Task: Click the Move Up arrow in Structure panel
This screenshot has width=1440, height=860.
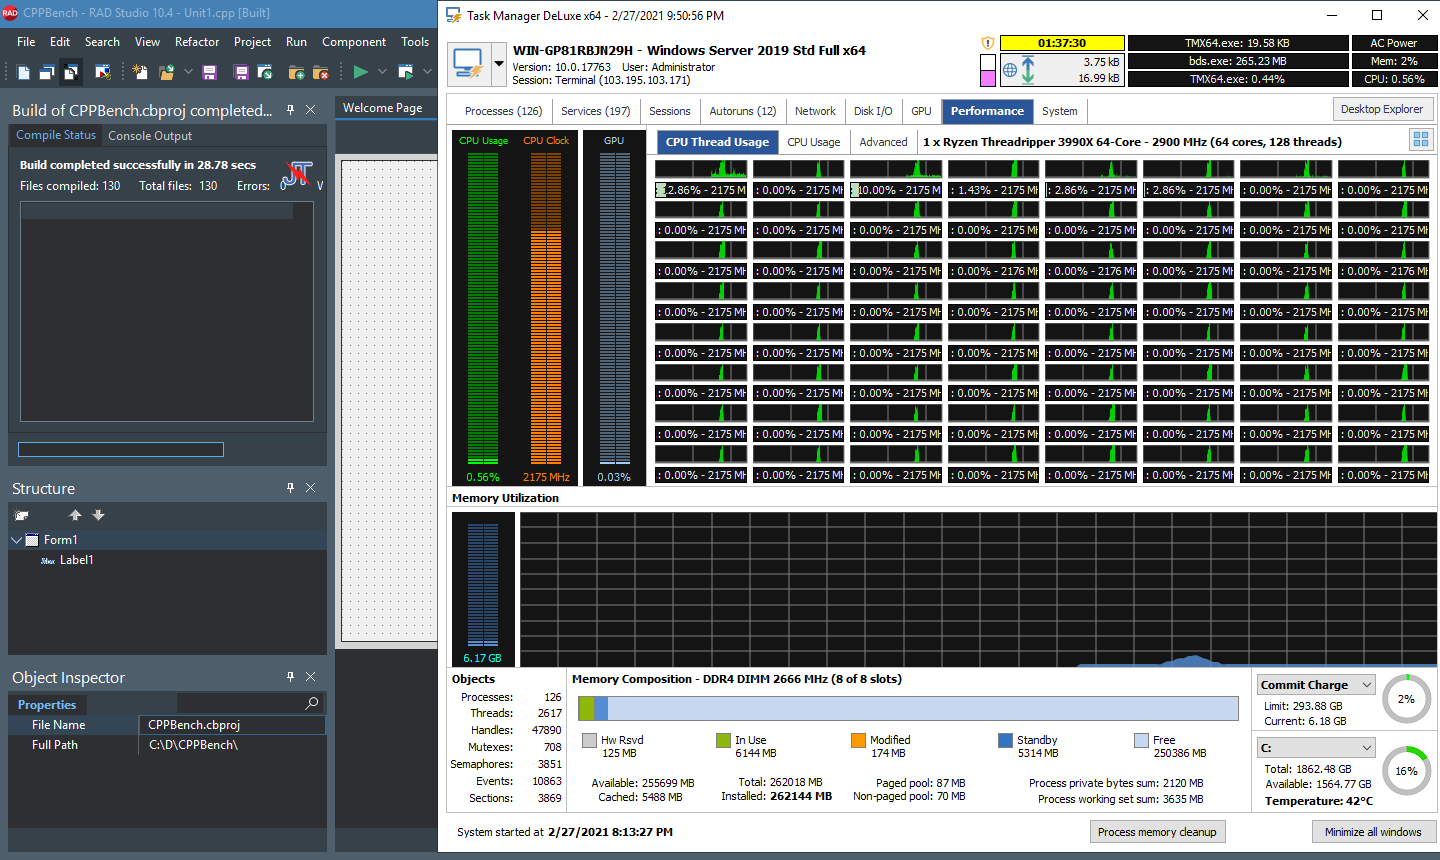Action: click(75, 515)
